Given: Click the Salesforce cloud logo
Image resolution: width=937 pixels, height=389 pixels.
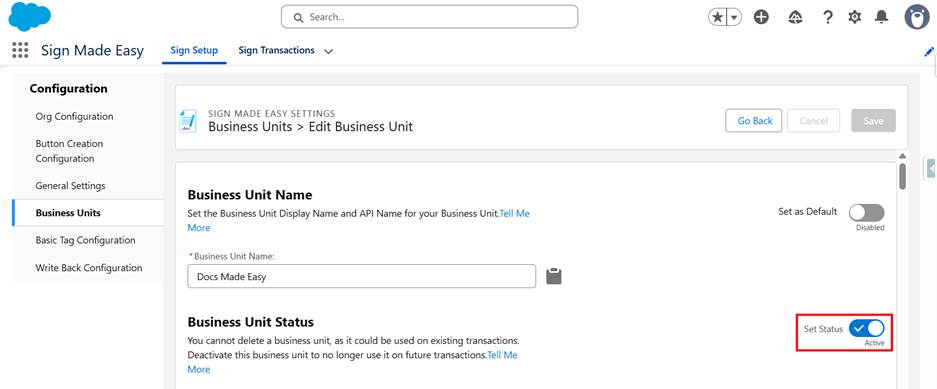Looking at the screenshot, I should pos(29,17).
